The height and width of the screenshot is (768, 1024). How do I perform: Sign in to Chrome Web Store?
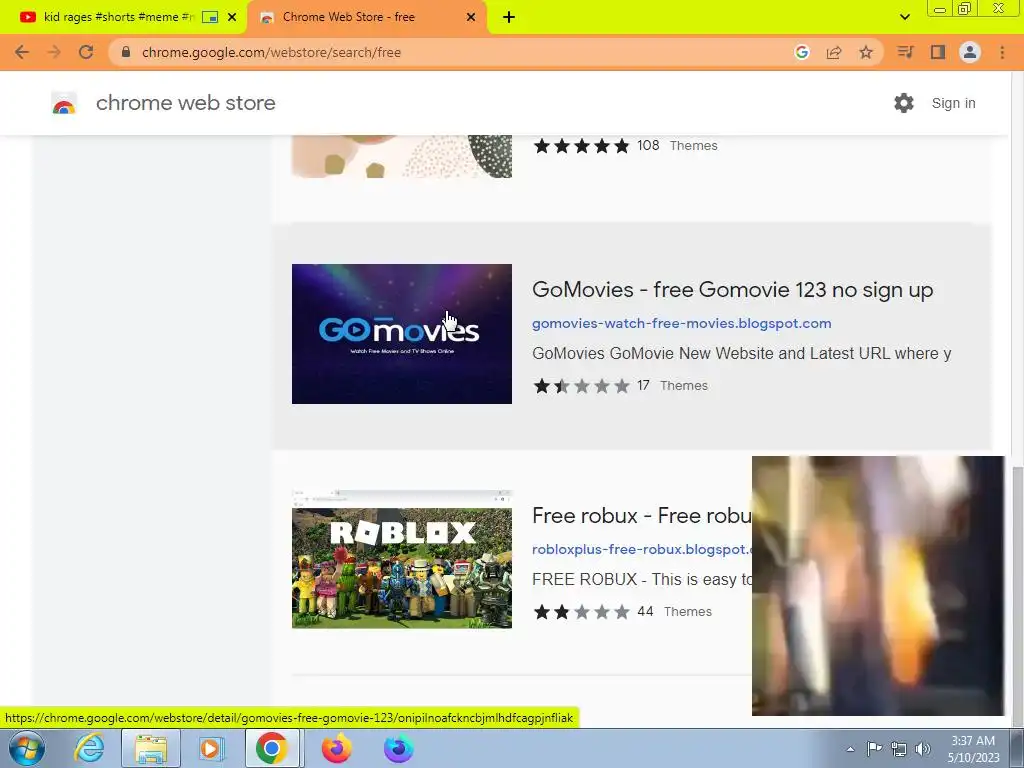pos(953,103)
